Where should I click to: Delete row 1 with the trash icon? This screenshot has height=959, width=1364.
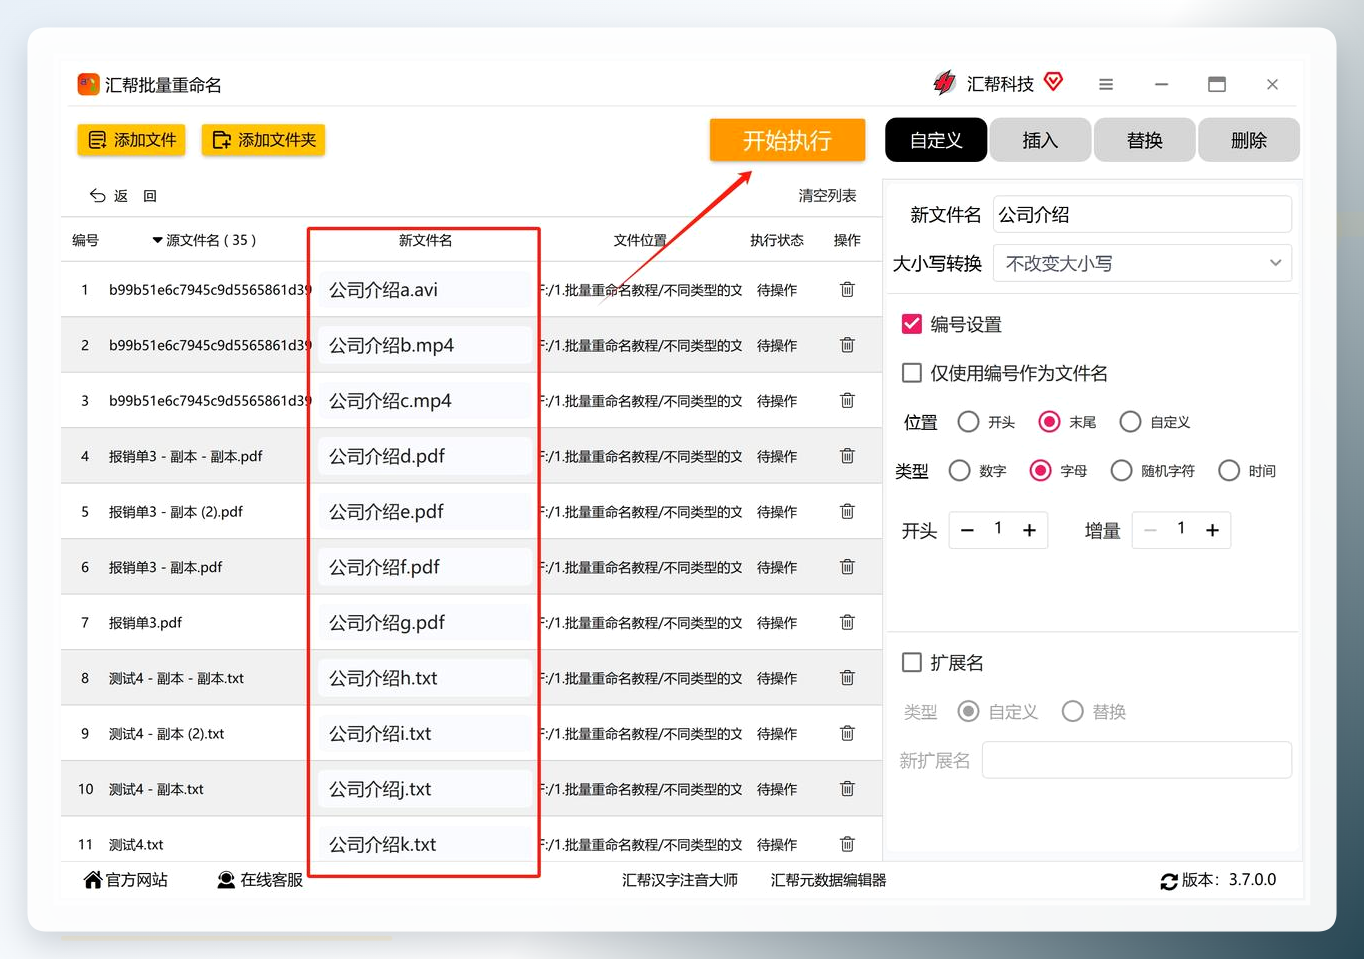pyautogui.click(x=847, y=290)
